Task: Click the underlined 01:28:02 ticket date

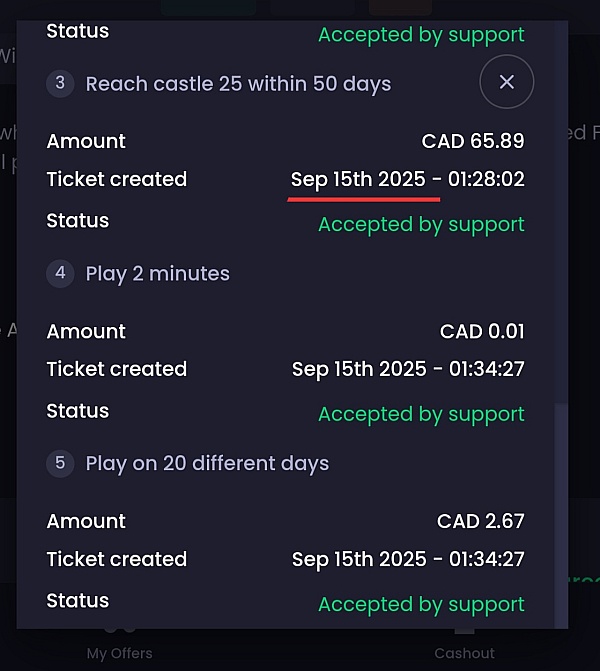Action: (x=407, y=180)
